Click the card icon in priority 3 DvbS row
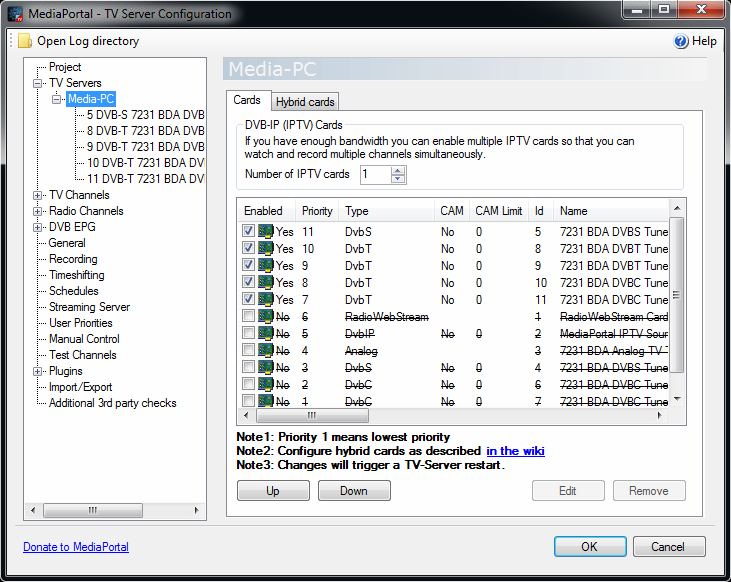731x582 pixels. (266, 367)
